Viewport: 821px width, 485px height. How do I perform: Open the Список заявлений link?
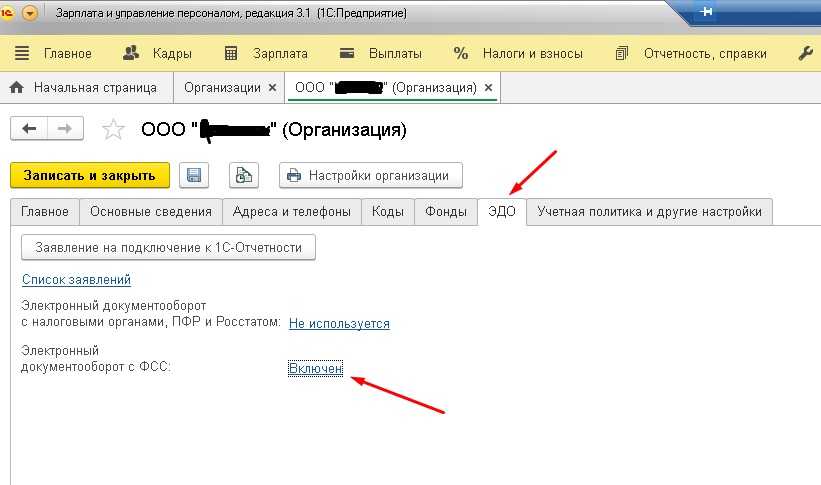[x=76, y=280]
